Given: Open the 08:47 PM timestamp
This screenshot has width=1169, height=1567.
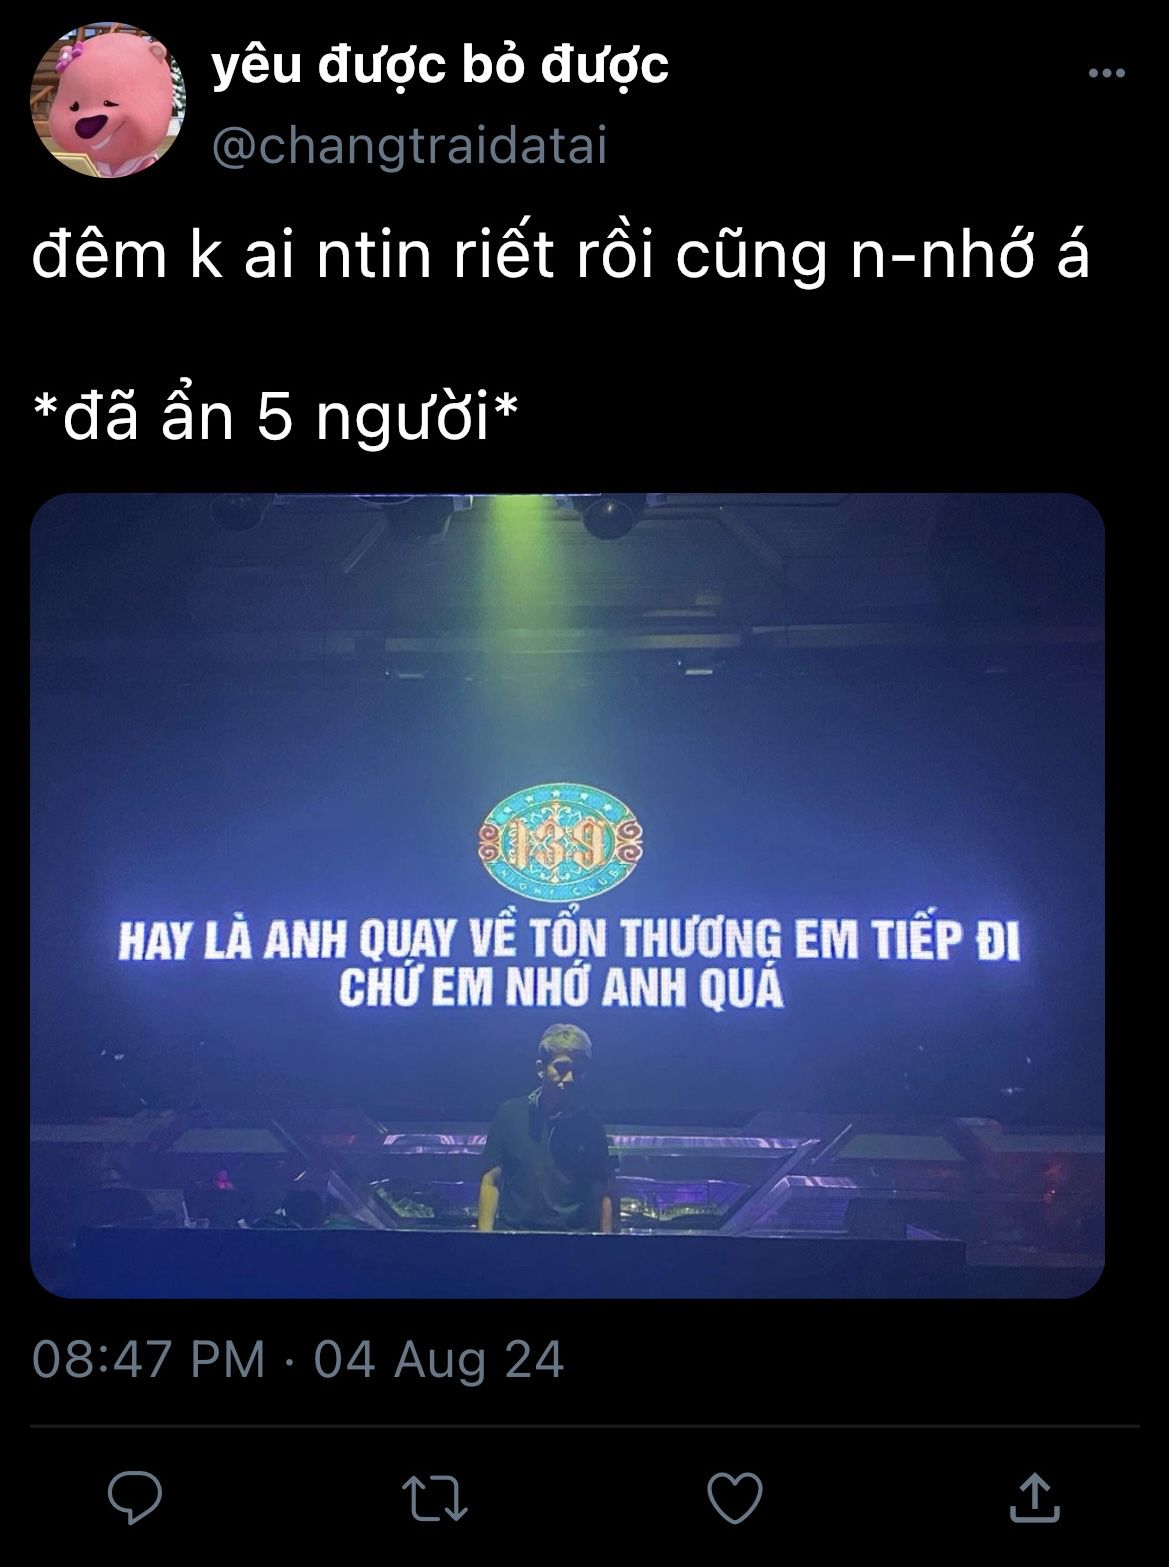Looking at the screenshot, I should click(x=149, y=1360).
